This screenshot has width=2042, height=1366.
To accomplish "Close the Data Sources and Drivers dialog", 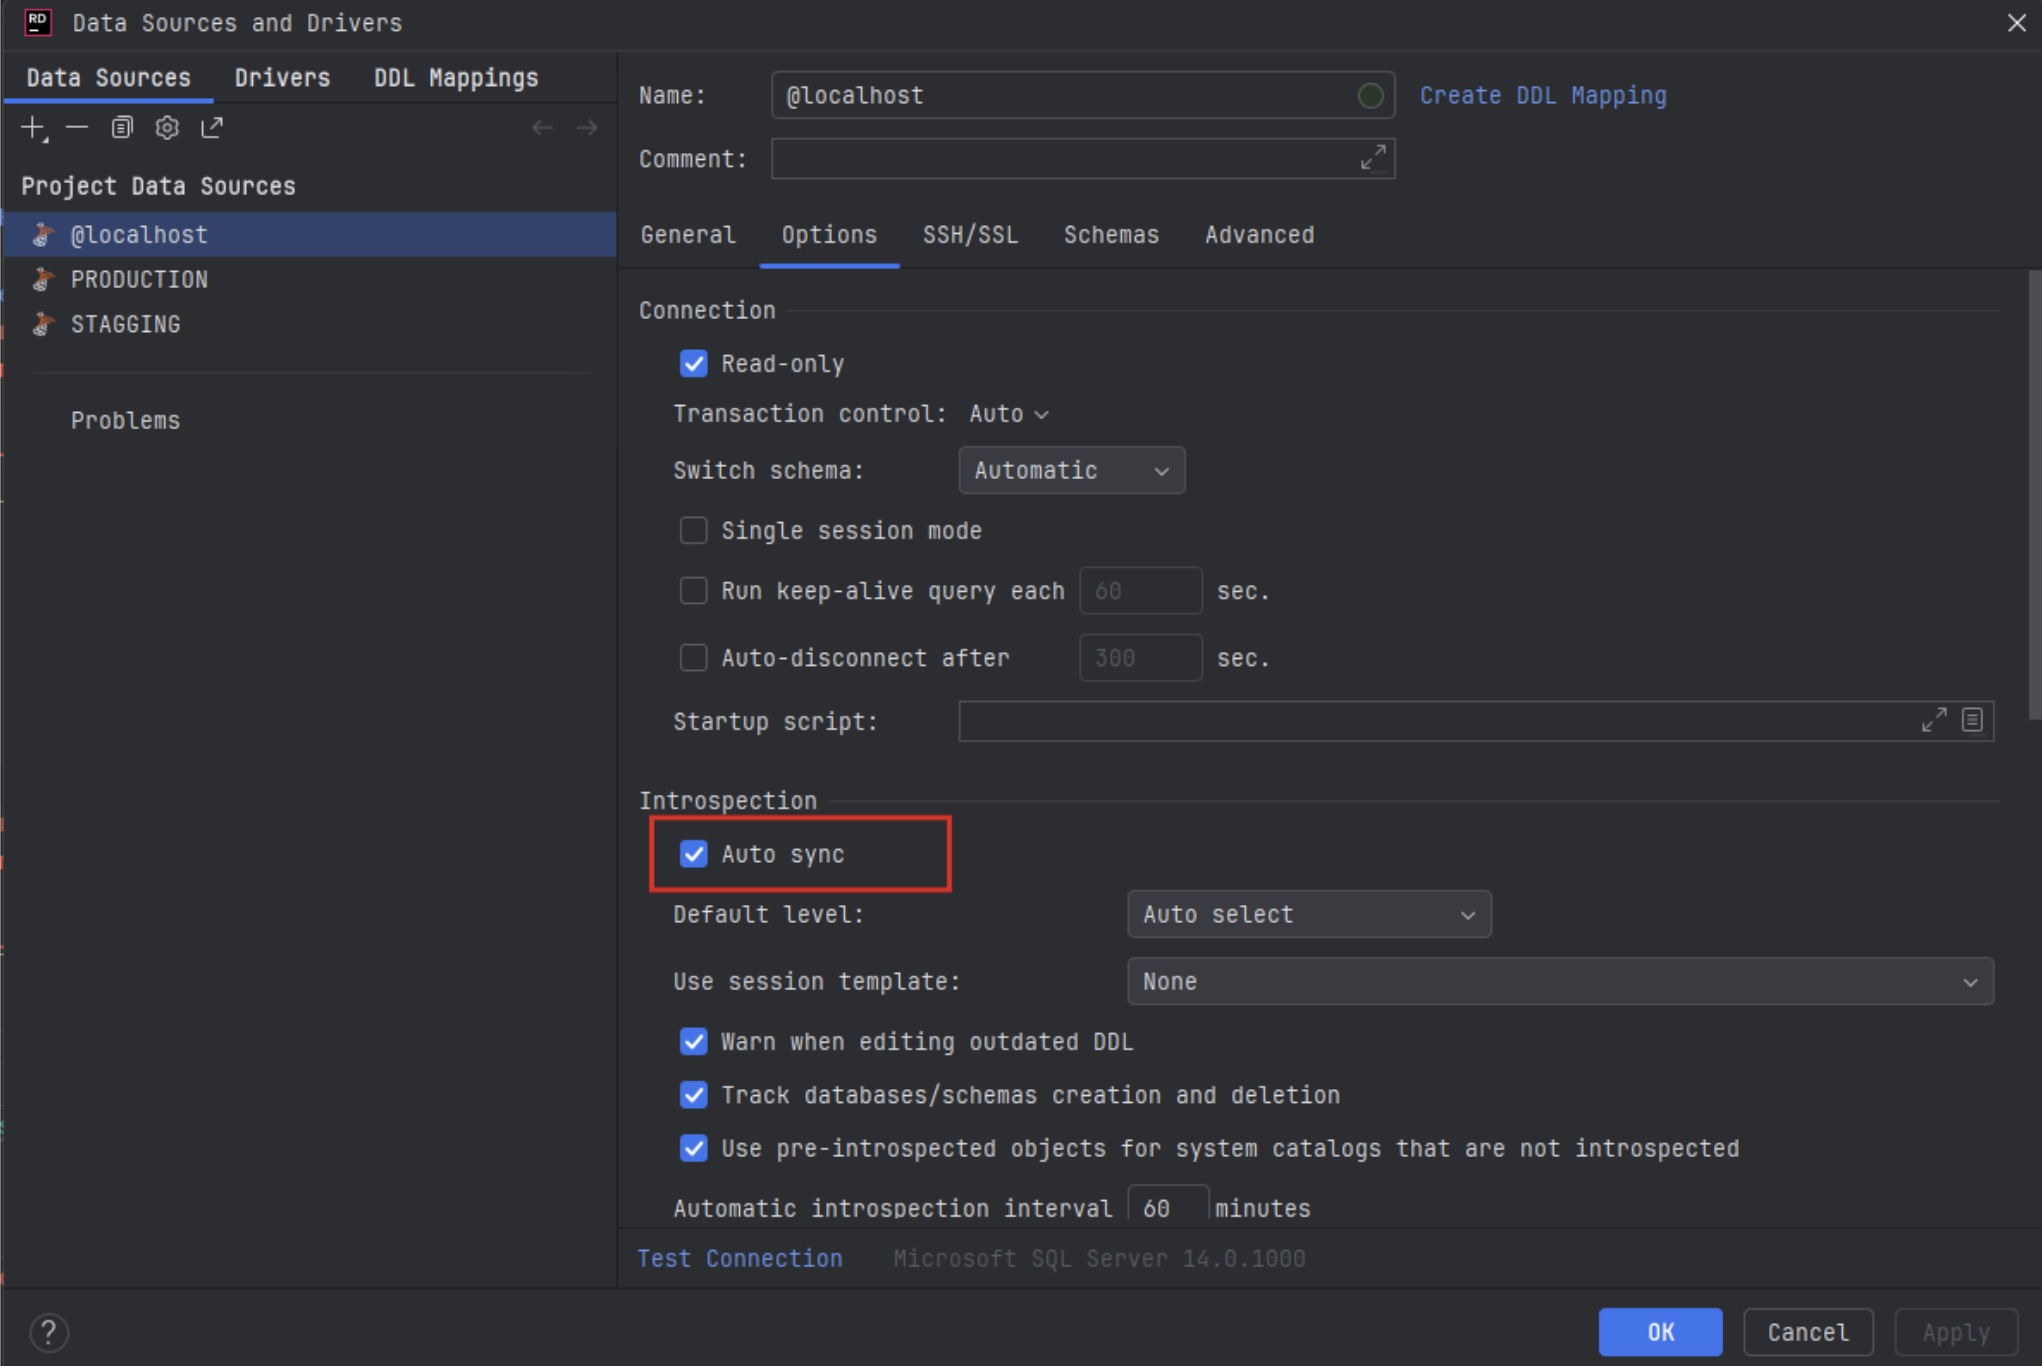I will [2016, 22].
